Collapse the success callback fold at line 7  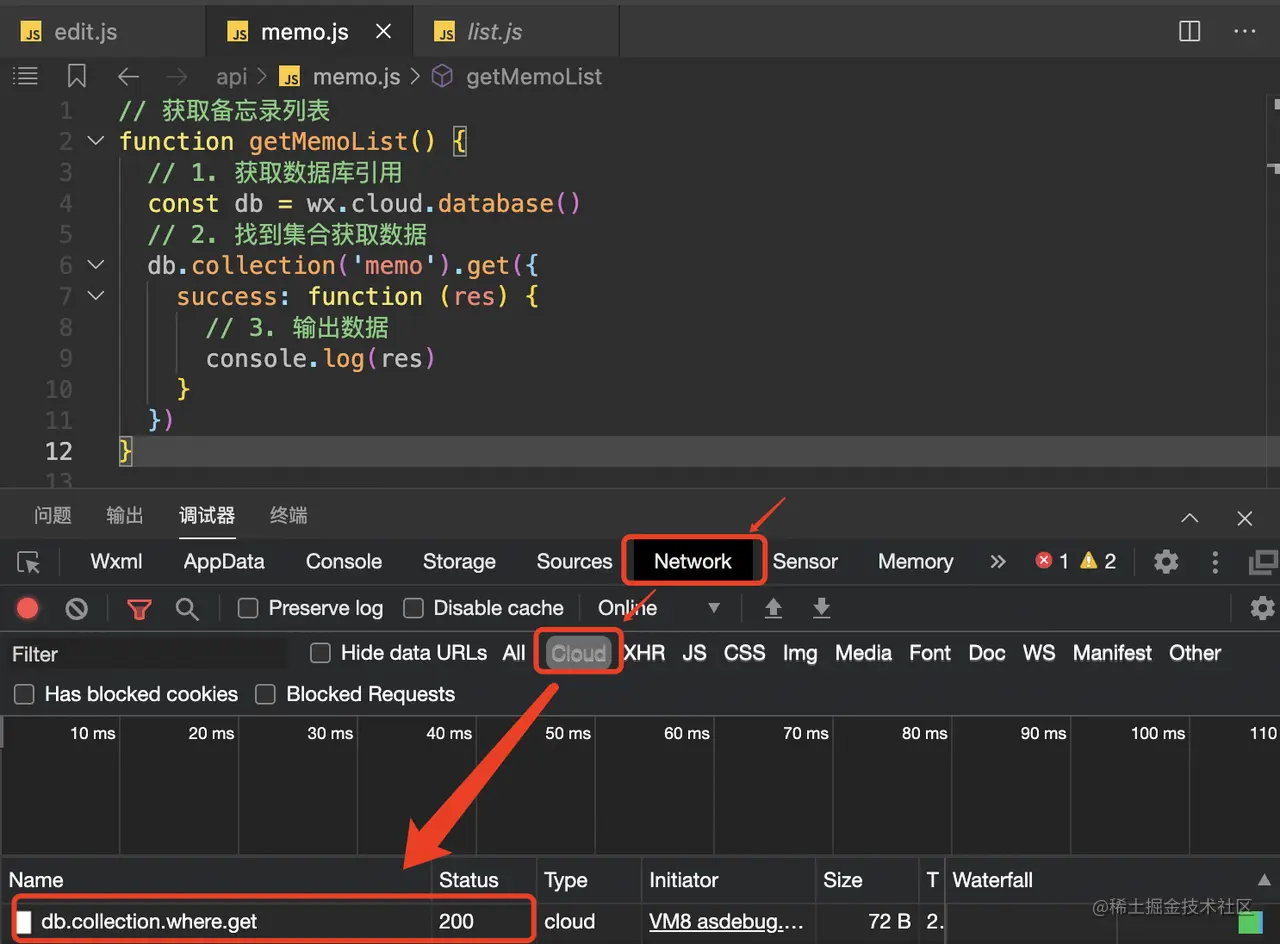click(x=95, y=296)
